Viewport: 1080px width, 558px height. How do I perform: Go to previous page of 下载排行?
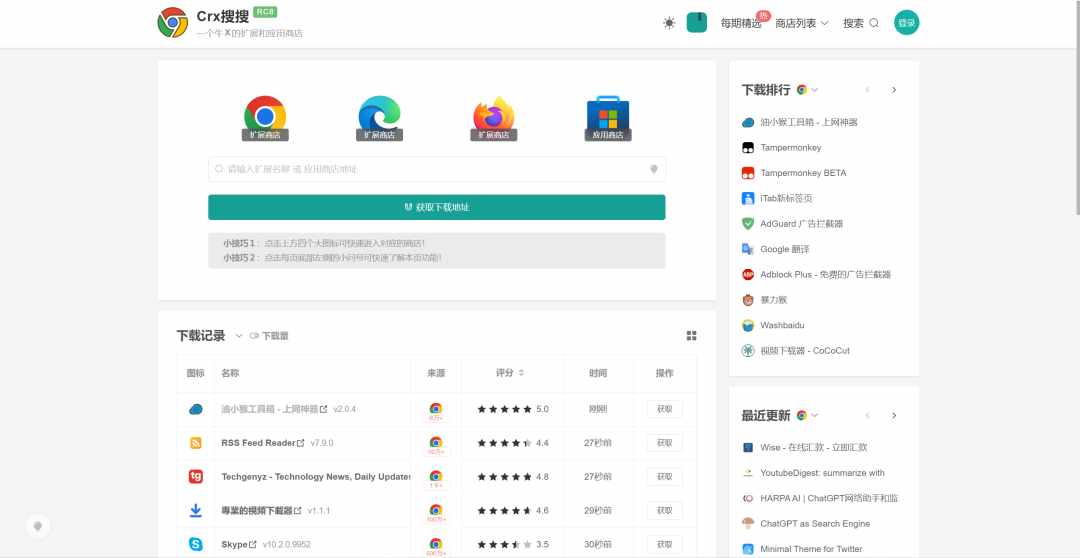(x=867, y=90)
